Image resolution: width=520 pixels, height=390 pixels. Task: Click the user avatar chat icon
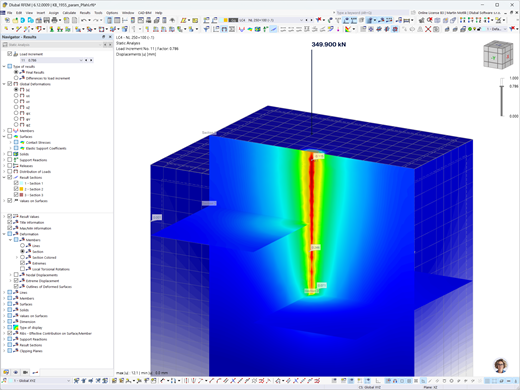click(501, 365)
